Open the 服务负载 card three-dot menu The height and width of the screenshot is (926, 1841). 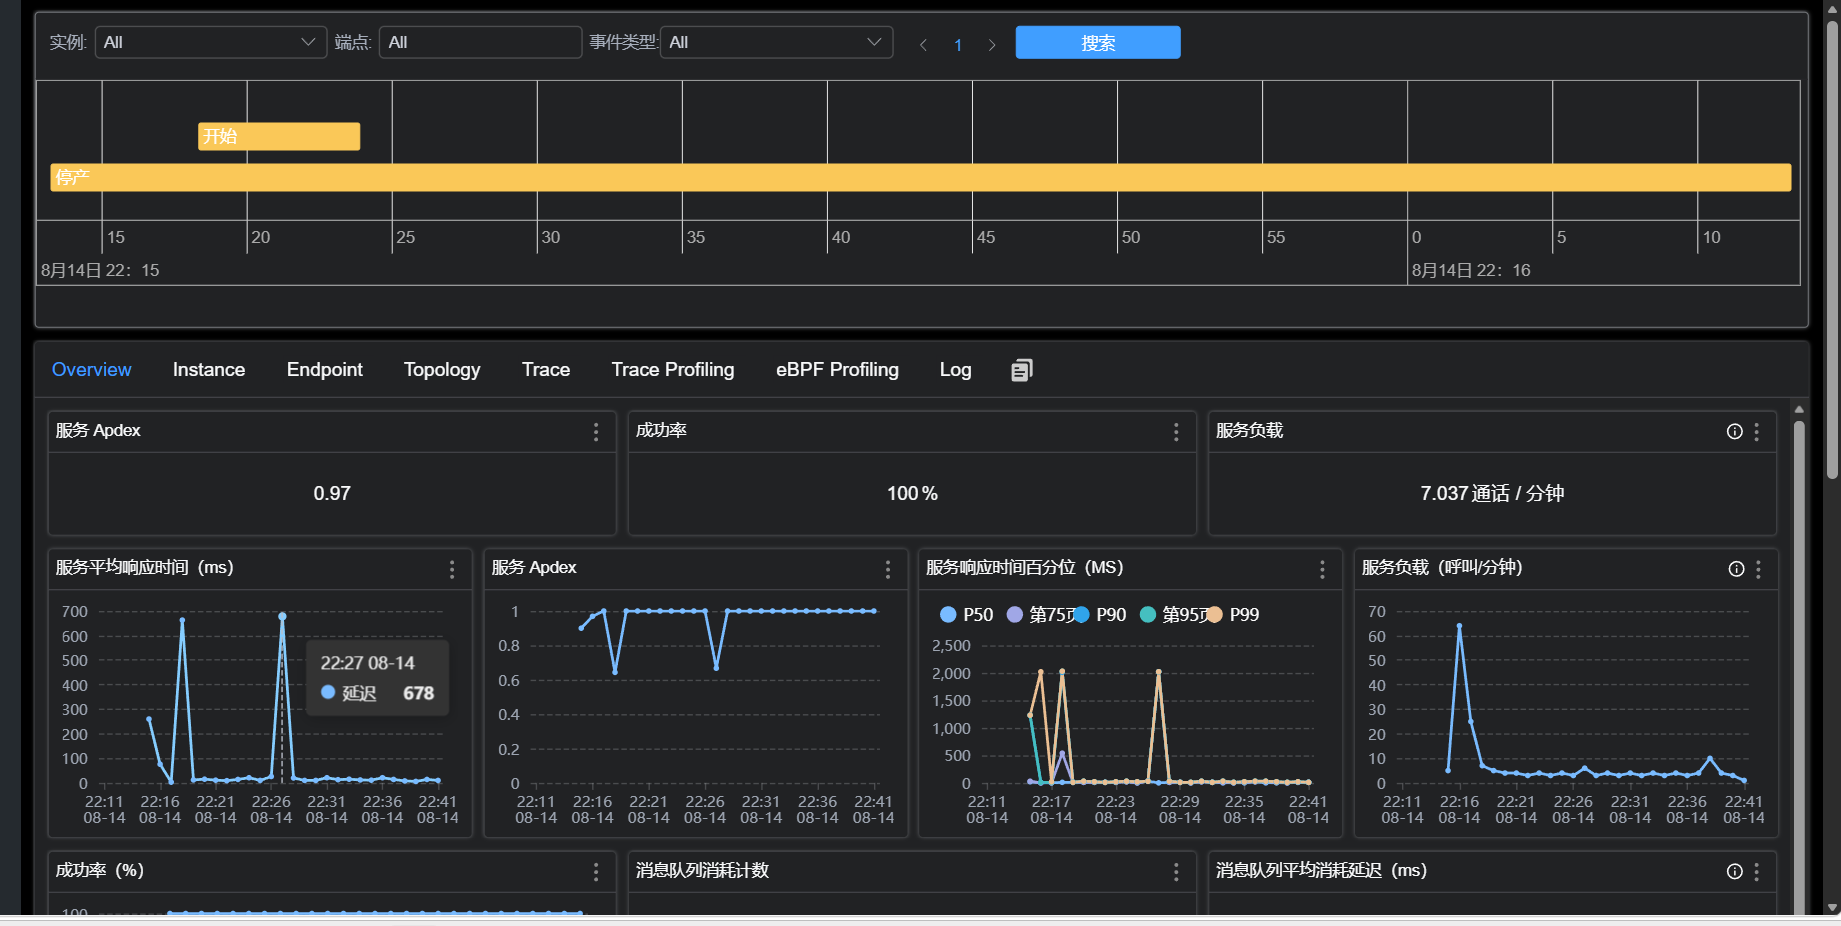1757,432
